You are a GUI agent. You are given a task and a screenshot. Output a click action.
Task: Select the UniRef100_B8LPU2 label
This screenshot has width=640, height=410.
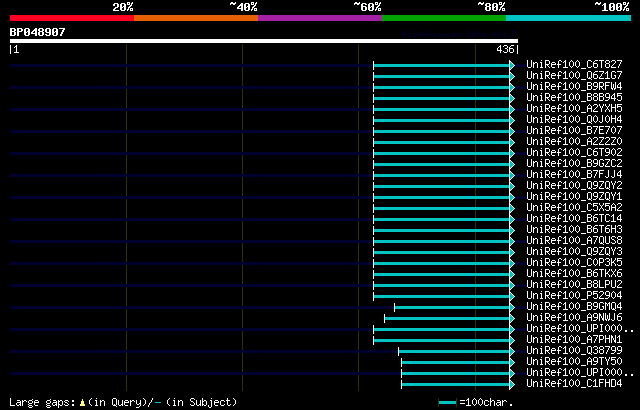click(x=574, y=284)
